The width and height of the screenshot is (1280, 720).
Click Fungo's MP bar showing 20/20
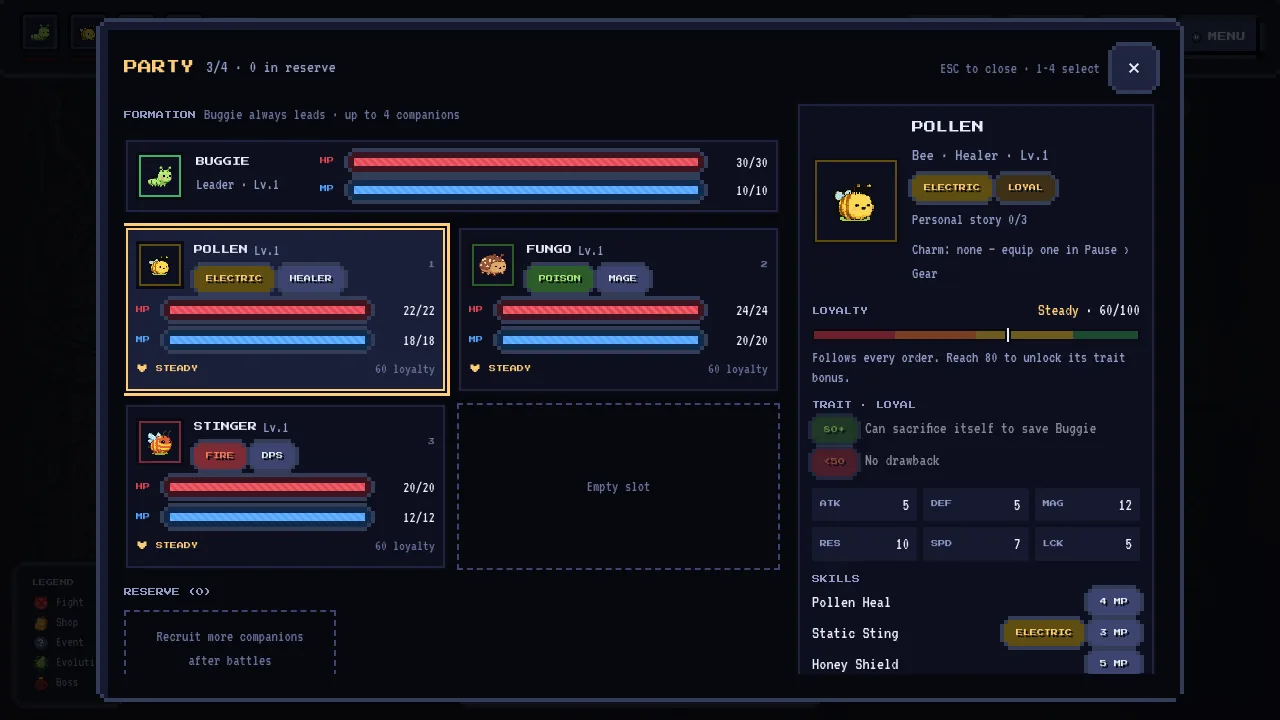pyautogui.click(x=600, y=340)
